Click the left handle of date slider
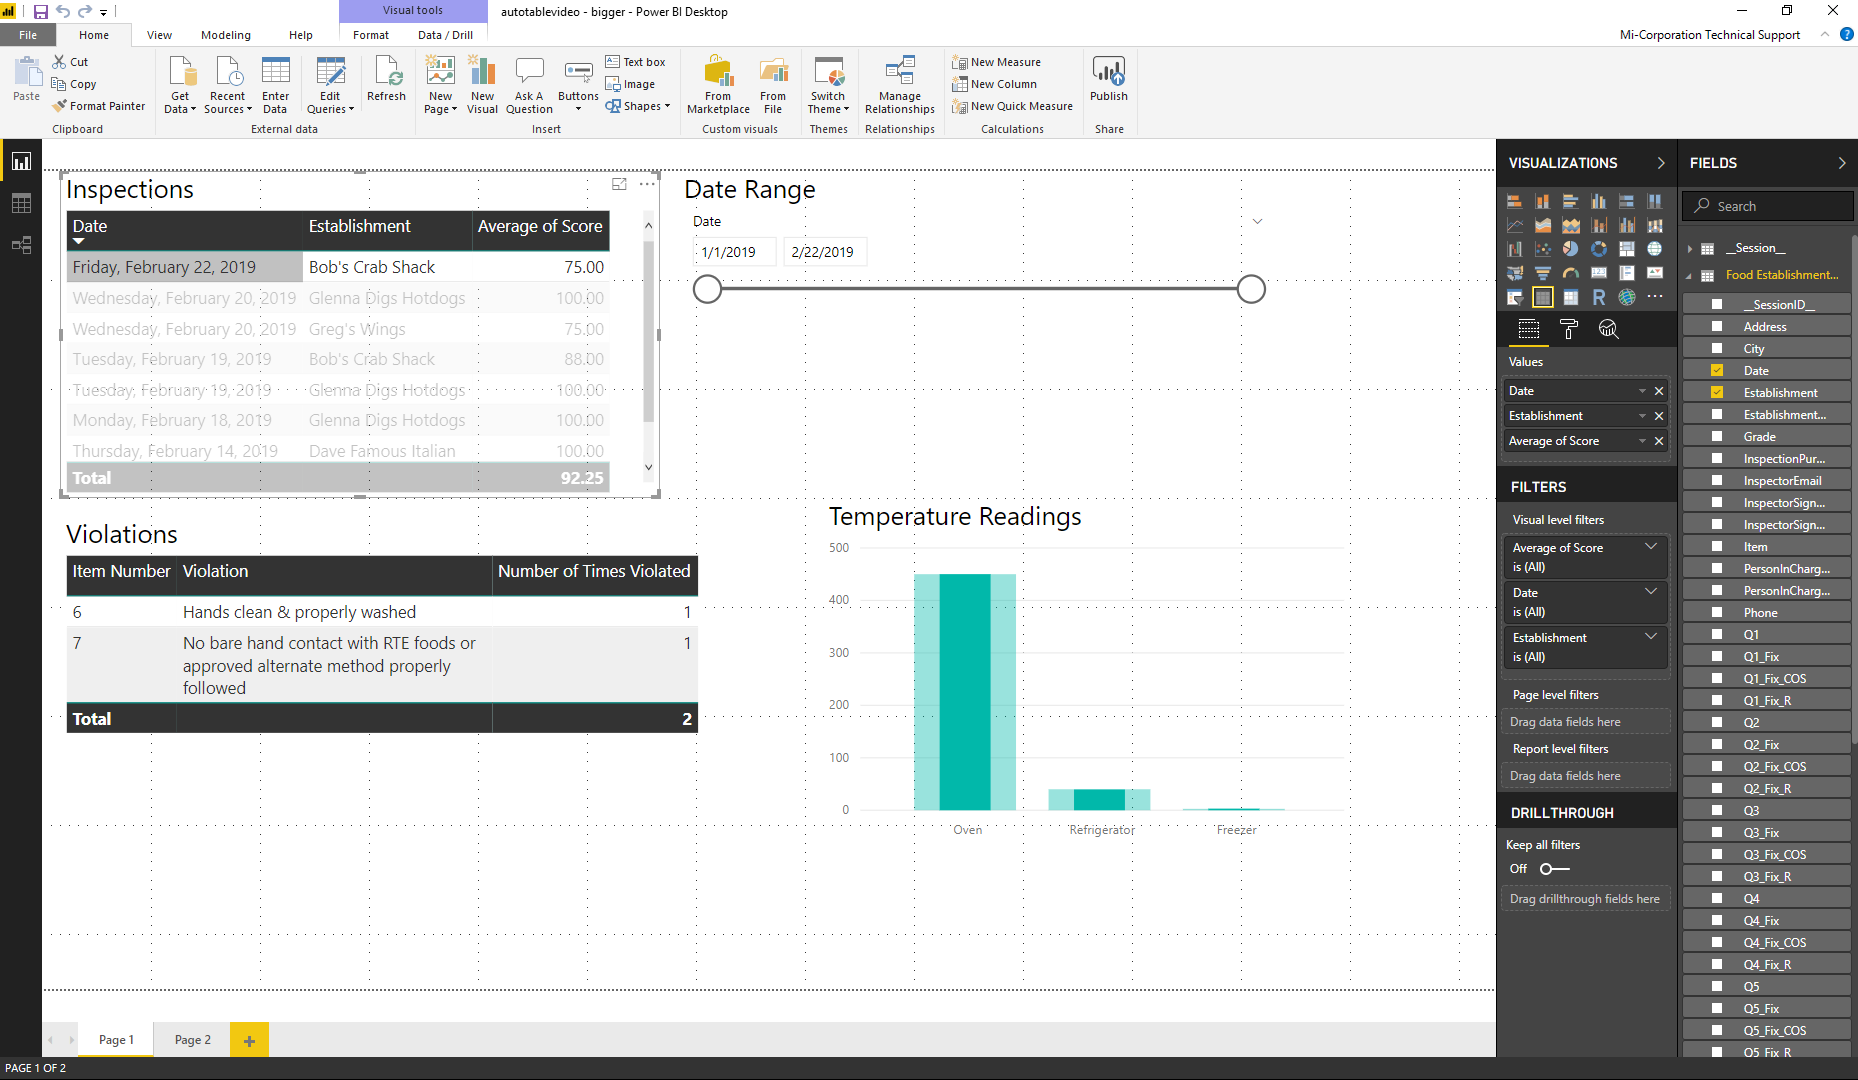1858x1080 pixels. (x=707, y=289)
